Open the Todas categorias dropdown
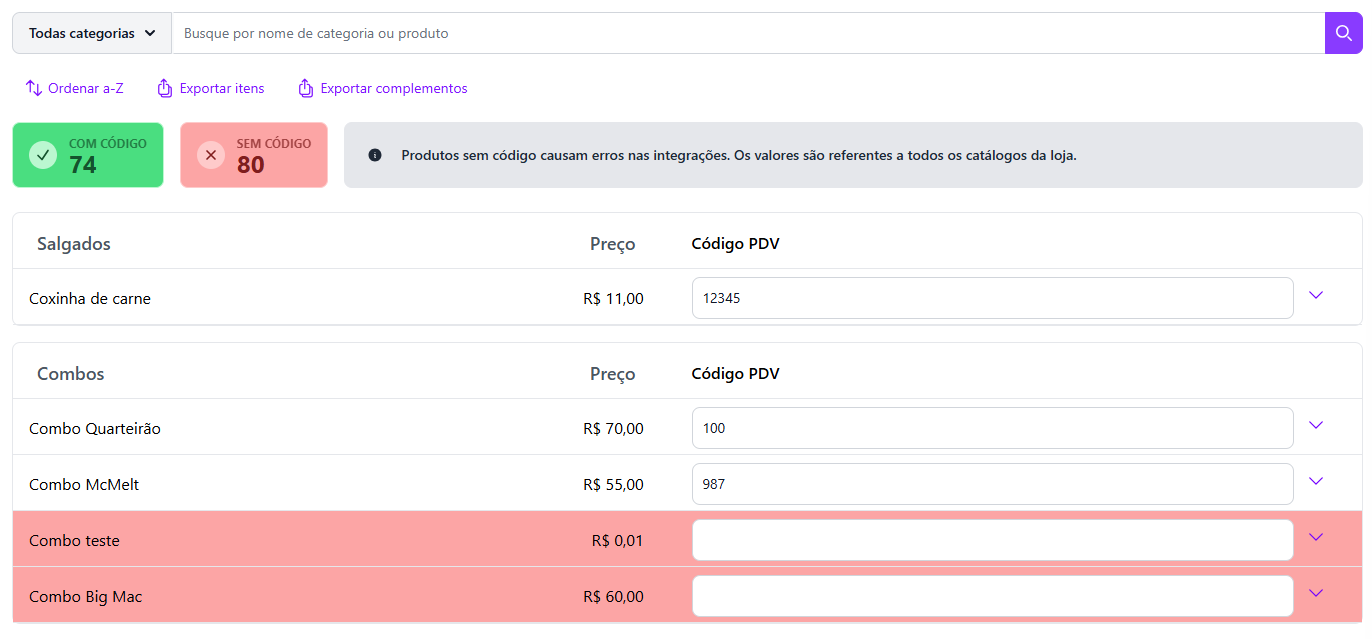This screenshot has height=639, width=1372. click(x=92, y=33)
